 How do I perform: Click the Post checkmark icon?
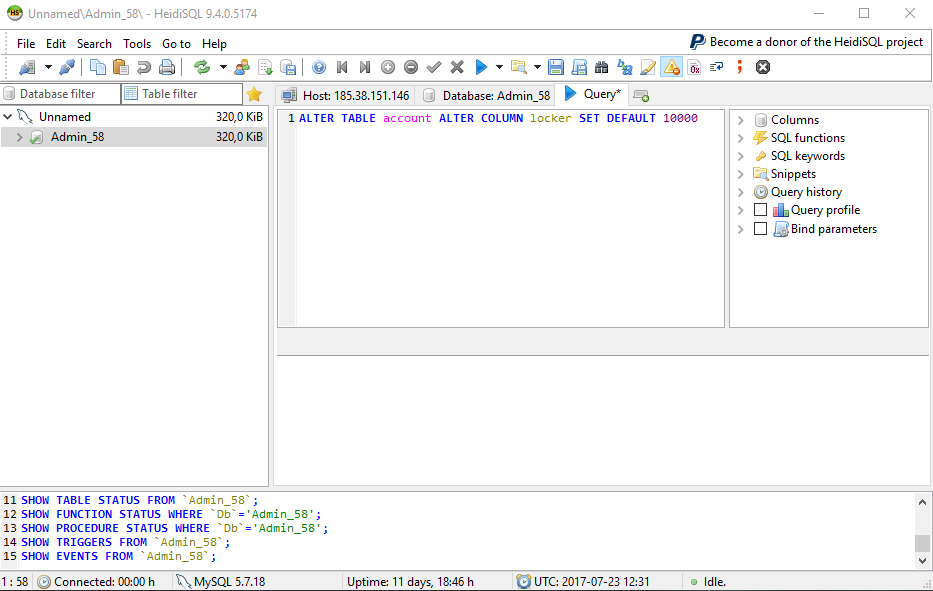coord(434,67)
